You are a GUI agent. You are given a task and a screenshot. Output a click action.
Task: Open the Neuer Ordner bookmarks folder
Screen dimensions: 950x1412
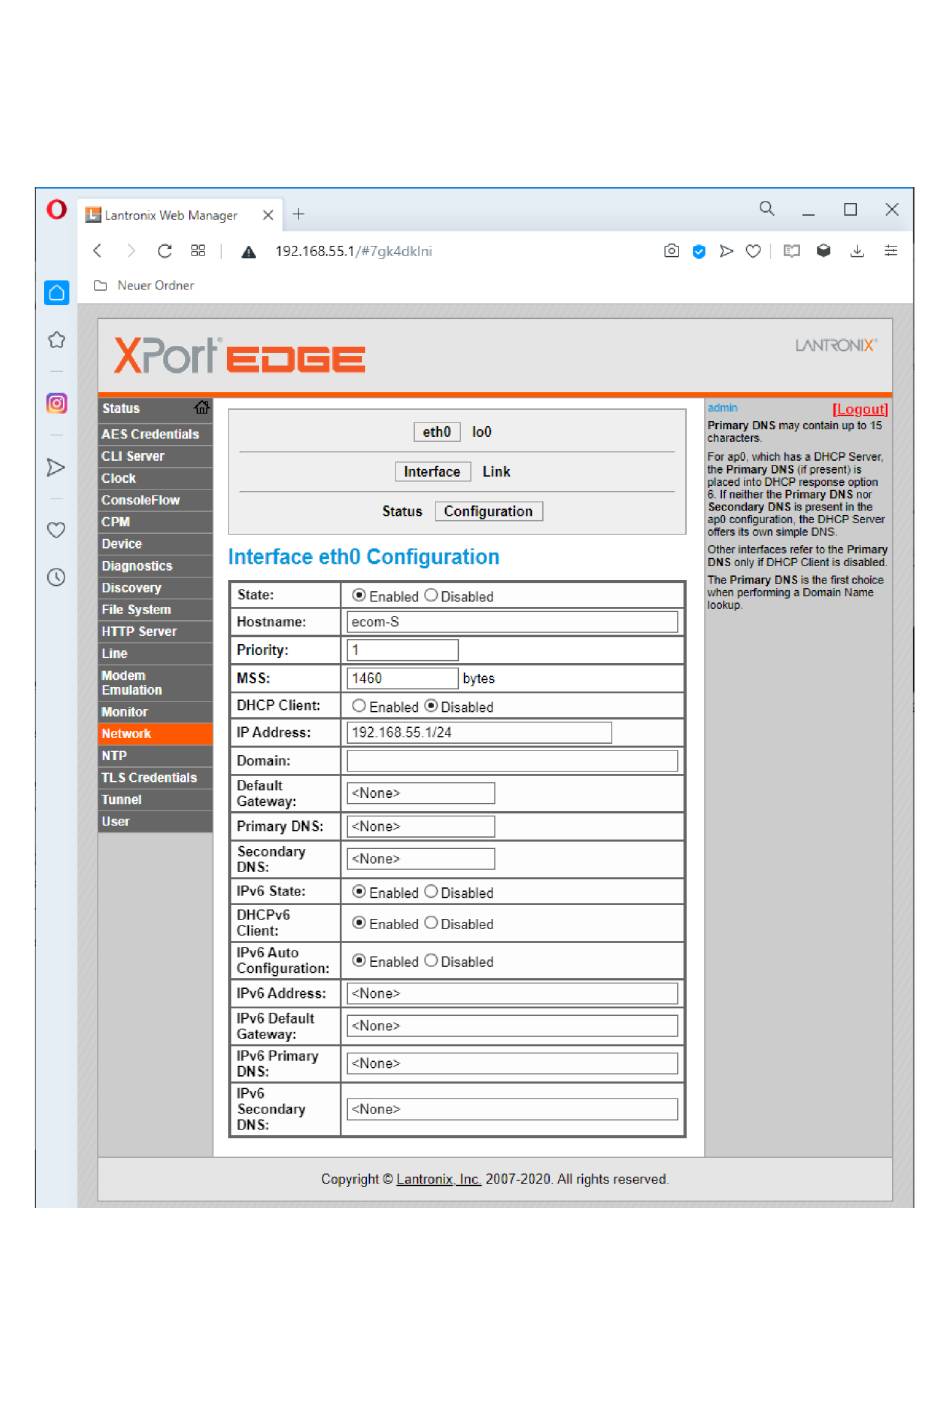(144, 285)
